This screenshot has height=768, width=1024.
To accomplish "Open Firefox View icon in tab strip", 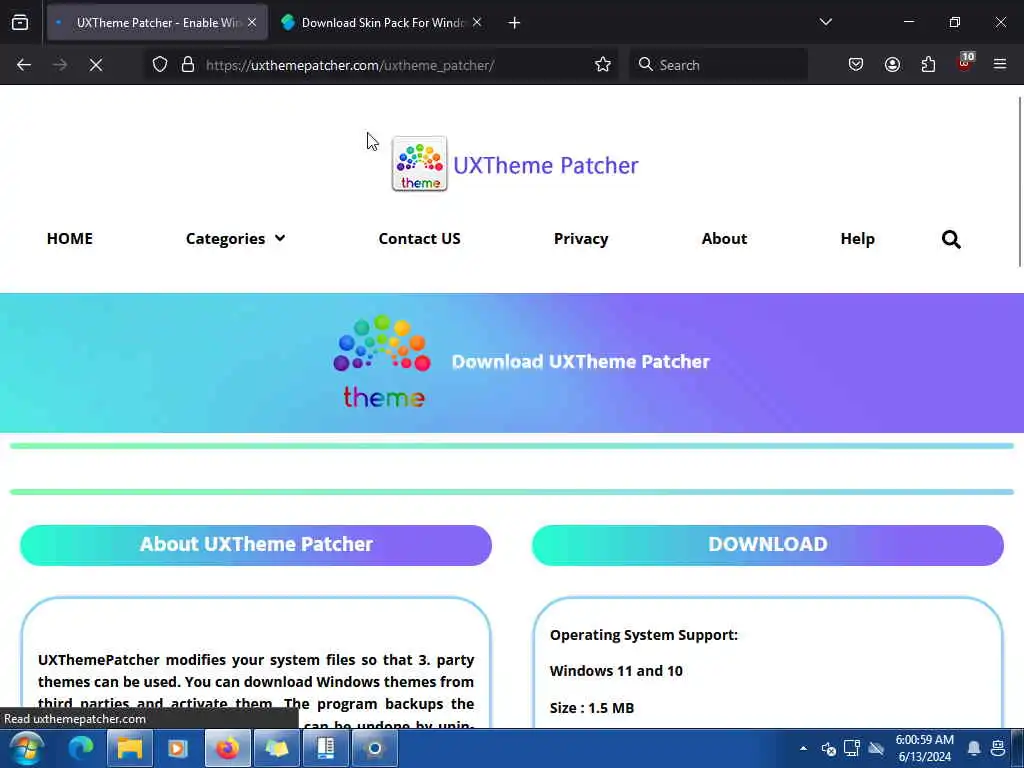I will tap(20, 23).
